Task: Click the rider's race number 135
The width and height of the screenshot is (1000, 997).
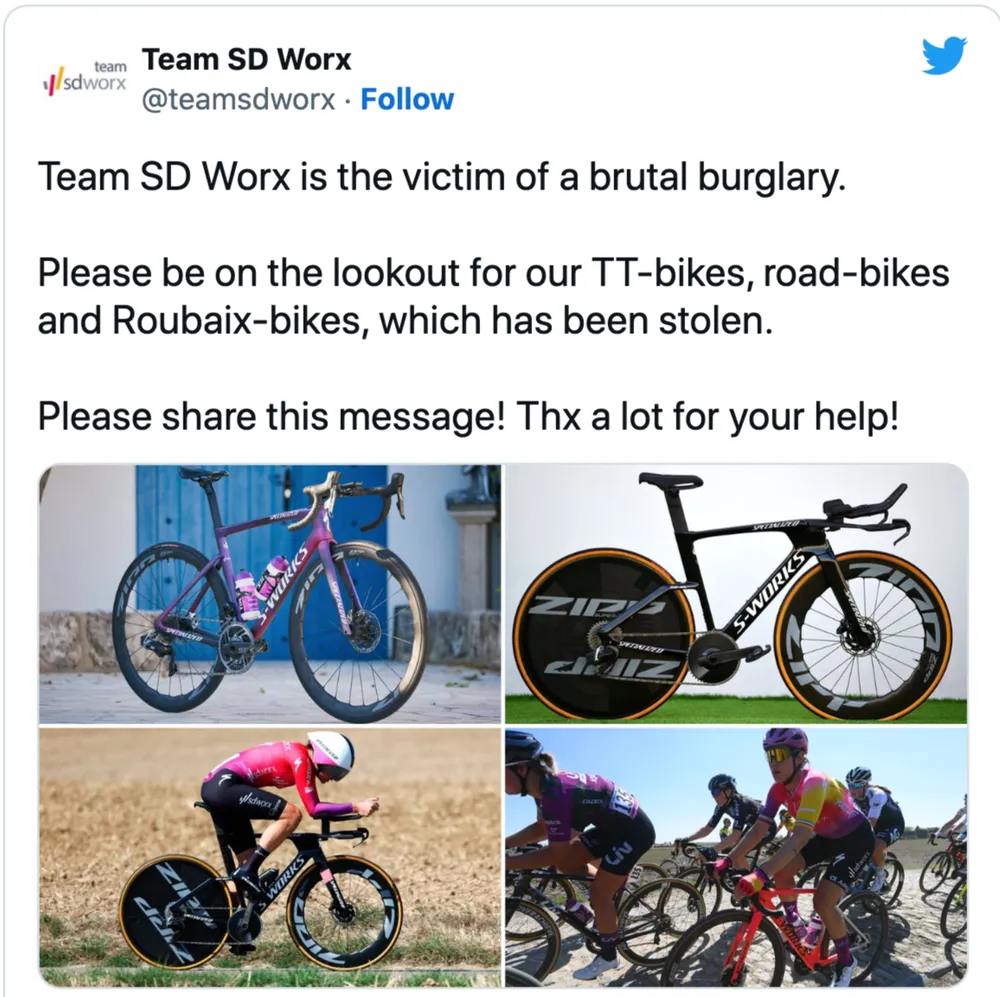Action: pos(623,799)
